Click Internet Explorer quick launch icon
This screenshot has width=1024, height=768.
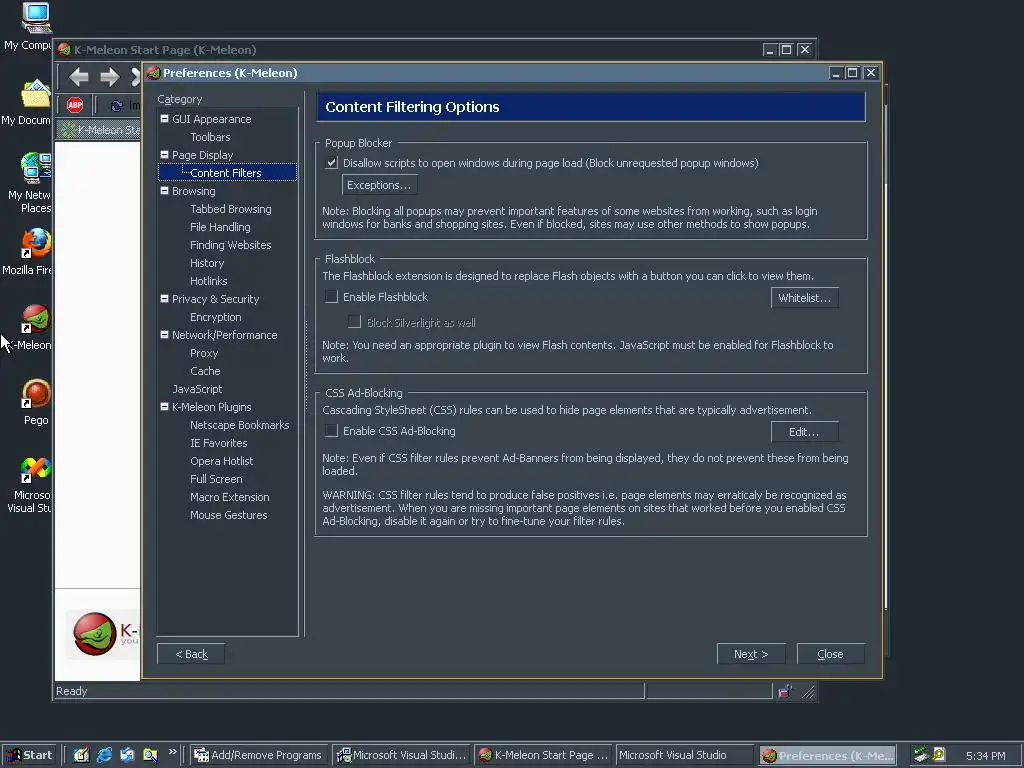click(x=104, y=755)
